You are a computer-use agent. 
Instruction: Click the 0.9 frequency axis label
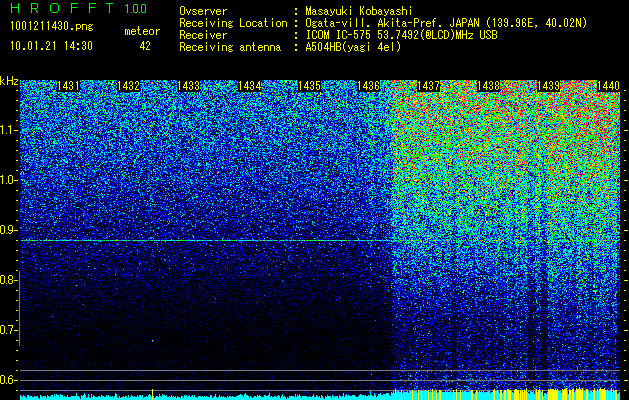point(7,230)
